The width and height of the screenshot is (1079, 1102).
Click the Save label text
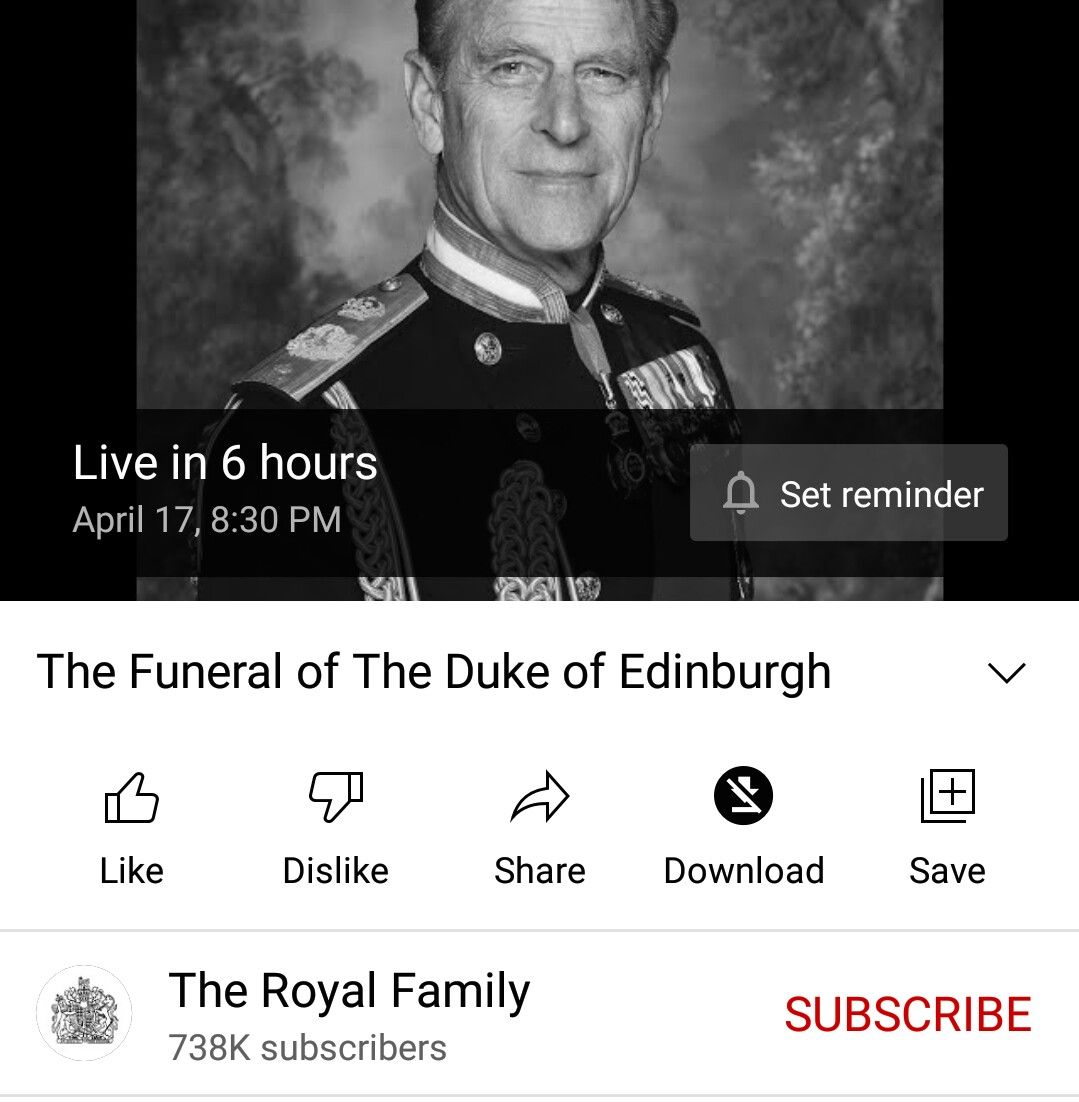[948, 871]
